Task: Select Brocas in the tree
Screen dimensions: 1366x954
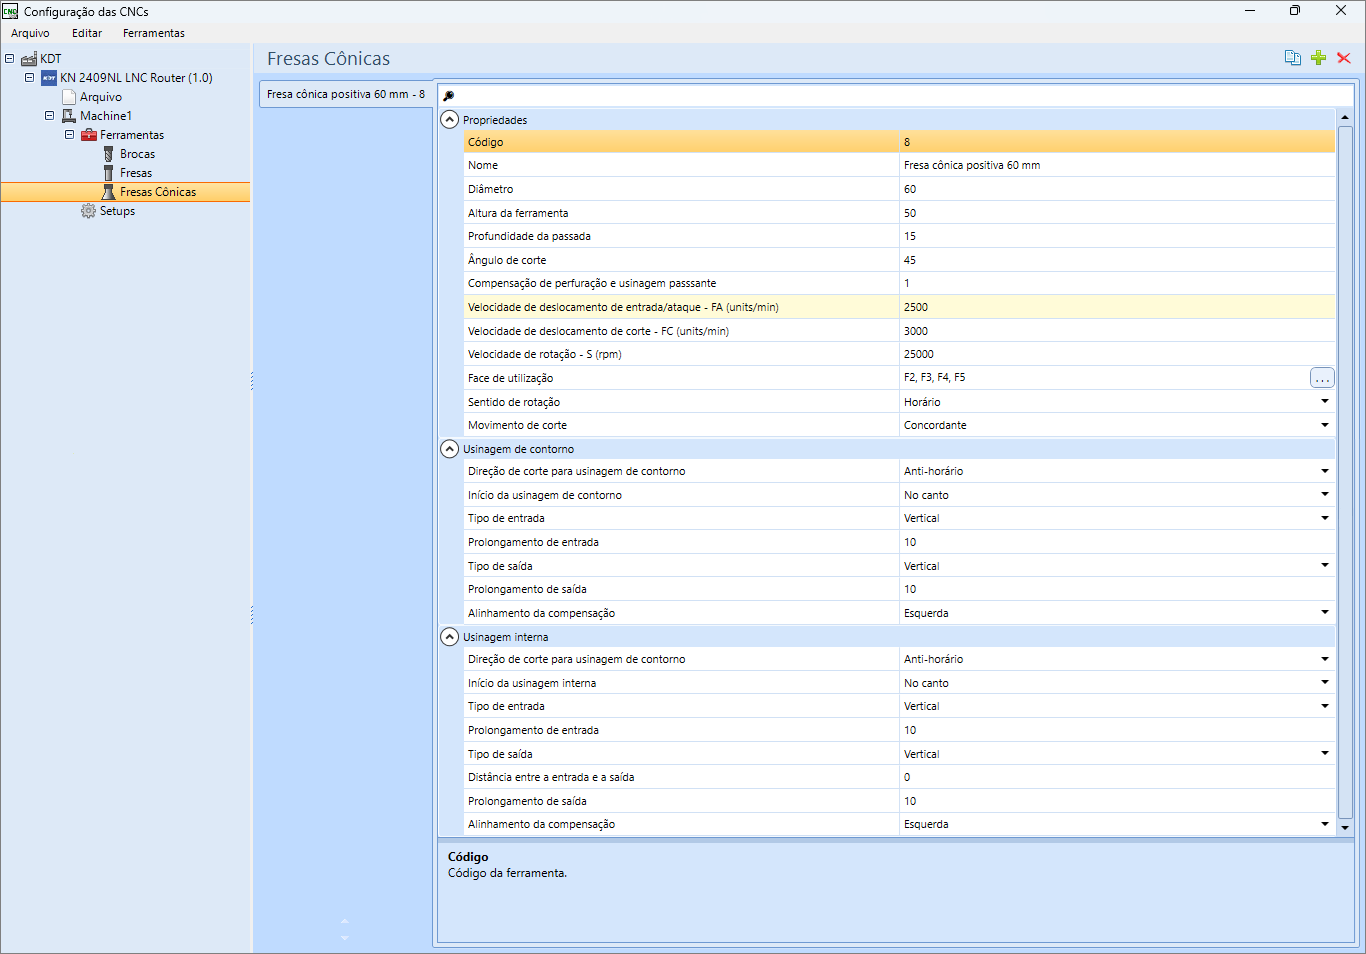Action: (137, 154)
